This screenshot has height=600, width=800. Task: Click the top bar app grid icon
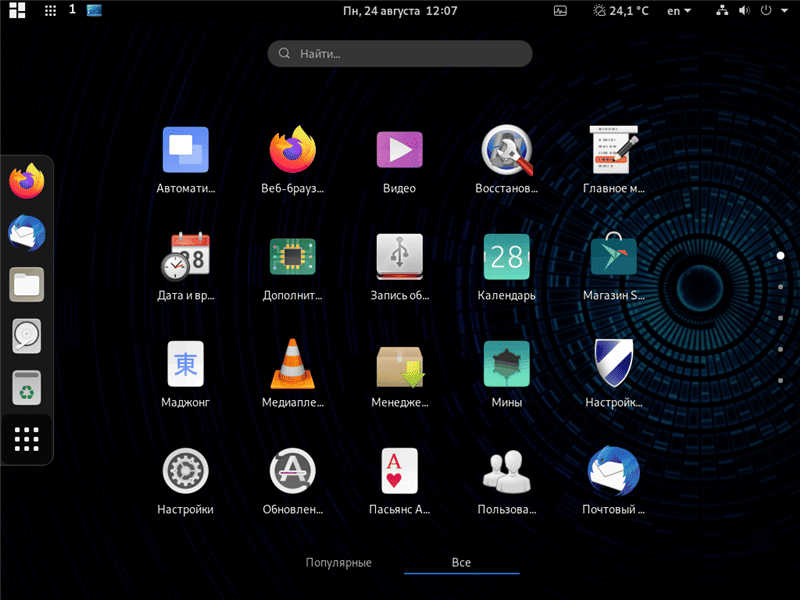pos(50,11)
